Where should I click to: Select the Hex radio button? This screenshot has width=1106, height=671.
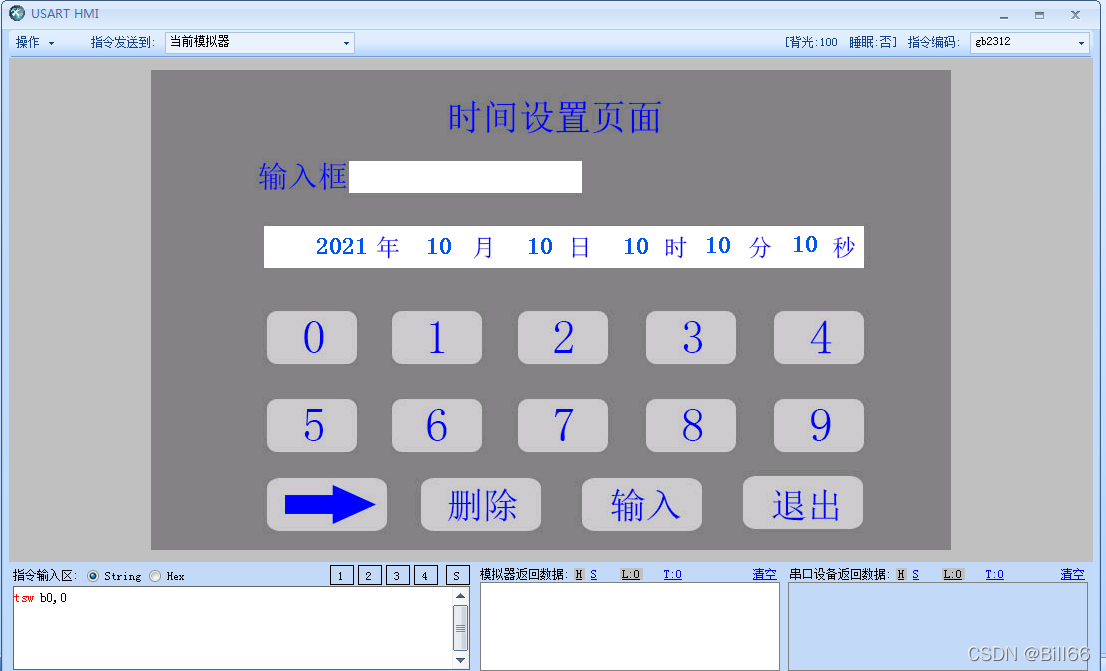pos(155,576)
